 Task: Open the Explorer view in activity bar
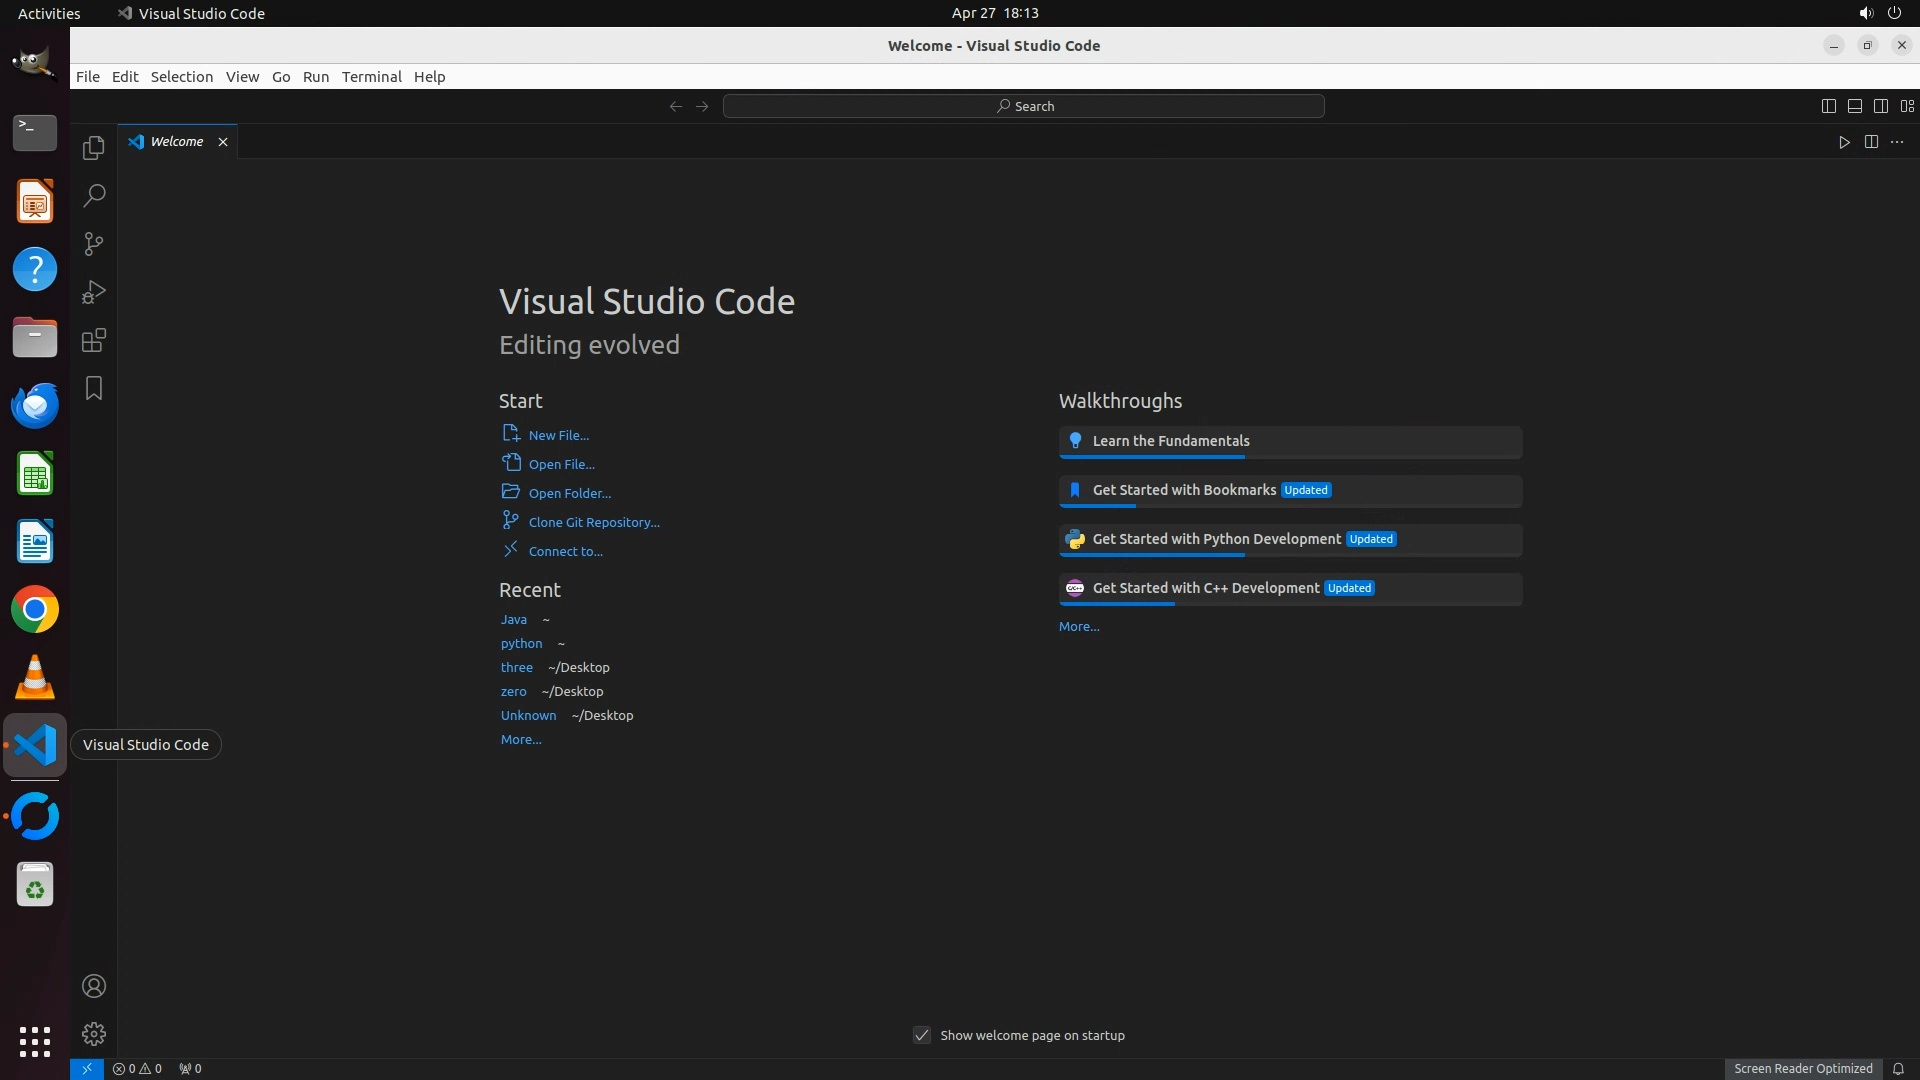tap(94, 148)
